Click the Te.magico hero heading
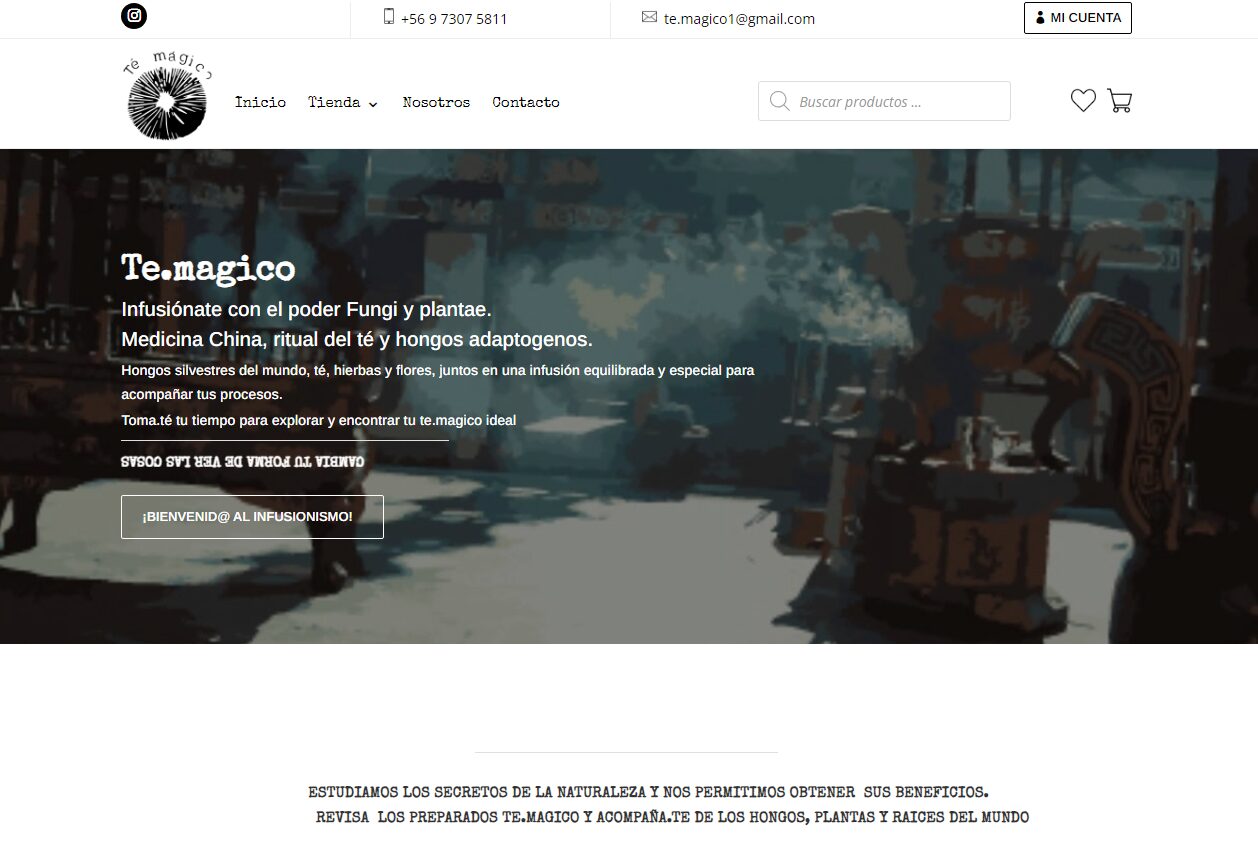Viewport: 1258px width, 853px height. (x=208, y=268)
